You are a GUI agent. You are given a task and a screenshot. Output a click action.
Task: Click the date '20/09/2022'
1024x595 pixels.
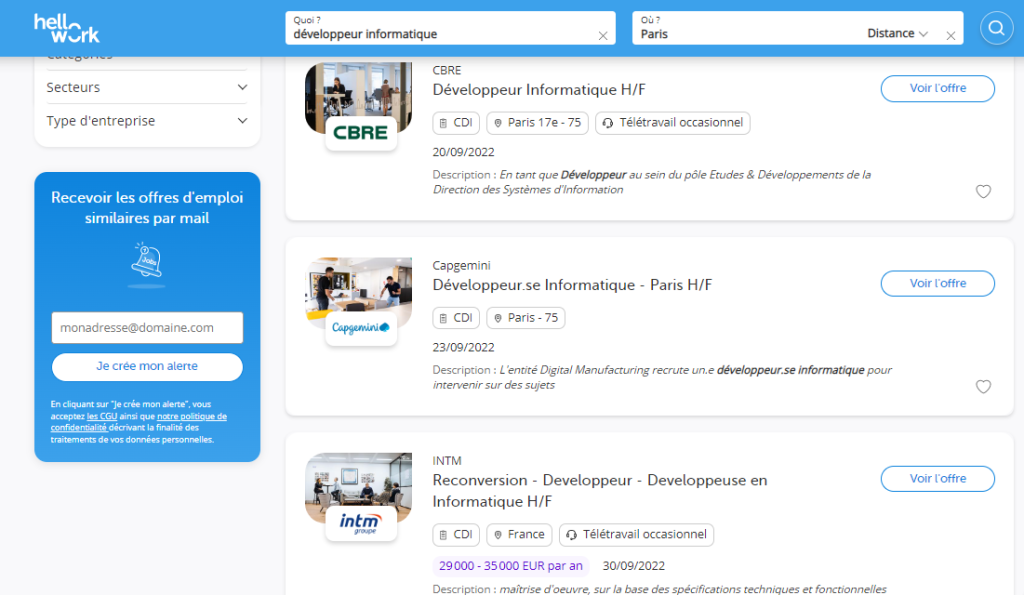coord(463,152)
